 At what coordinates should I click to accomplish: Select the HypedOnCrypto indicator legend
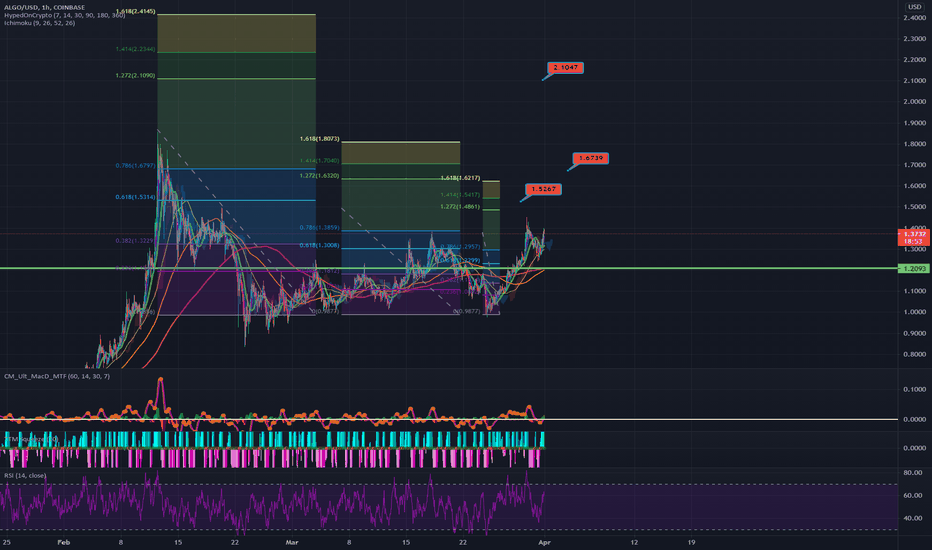click(x=64, y=15)
